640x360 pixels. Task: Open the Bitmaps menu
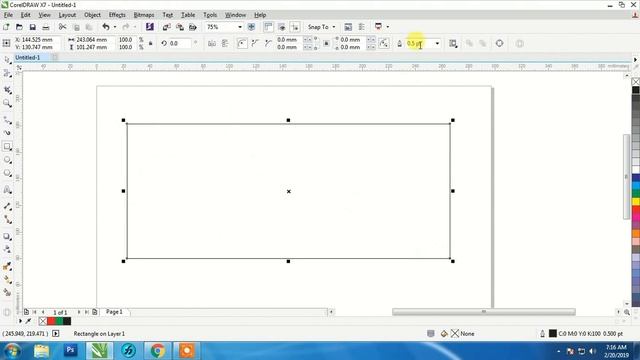click(144, 15)
